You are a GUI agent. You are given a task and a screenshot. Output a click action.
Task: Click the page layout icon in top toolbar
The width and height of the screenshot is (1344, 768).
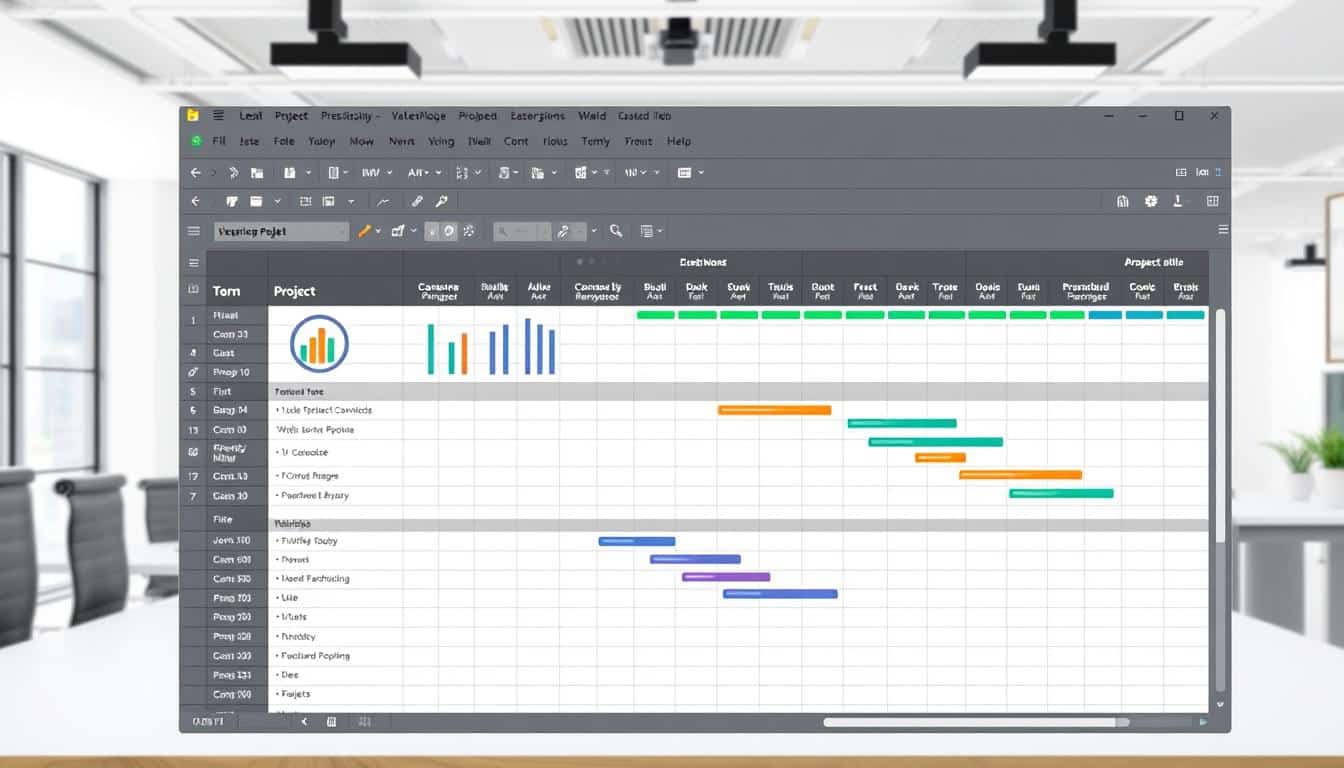point(334,173)
